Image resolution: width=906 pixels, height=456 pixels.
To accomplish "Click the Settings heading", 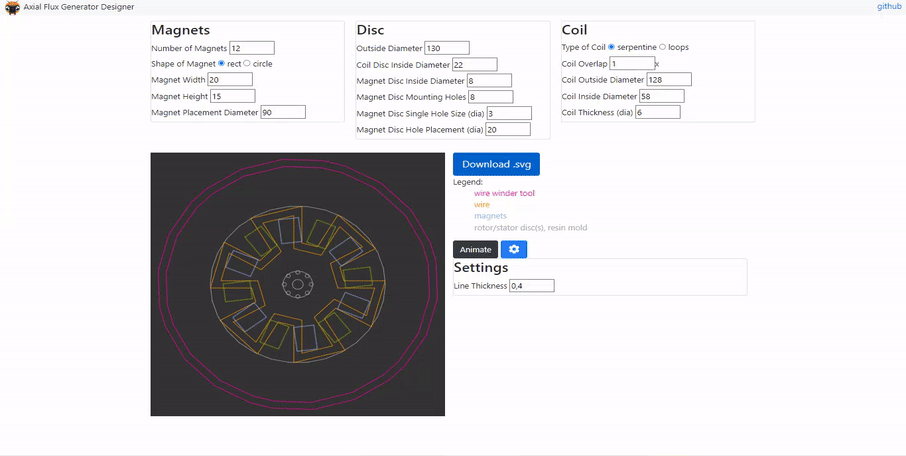I will click(x=481, y=268).
